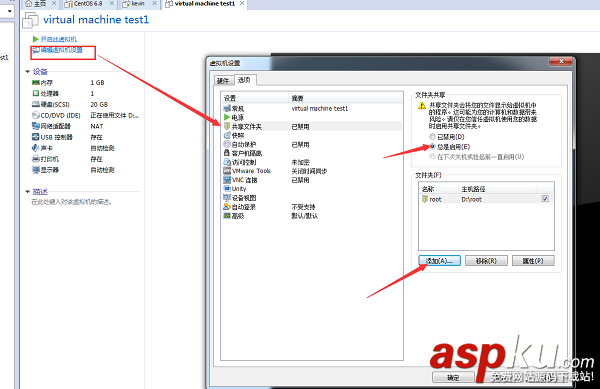Select the sound card icon
600x389 pixels.
pos(36,148)
